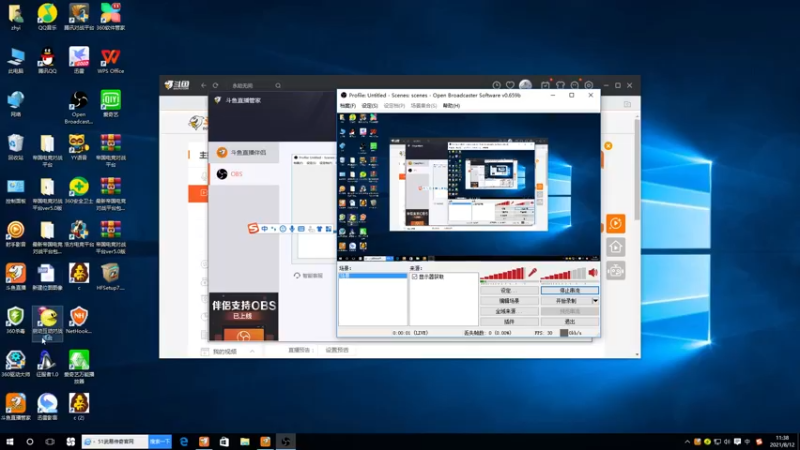Click the Edit Scene button in OBS
This screenshot has height=450, width=800.
pyautogui.click(x=509, y=301)
